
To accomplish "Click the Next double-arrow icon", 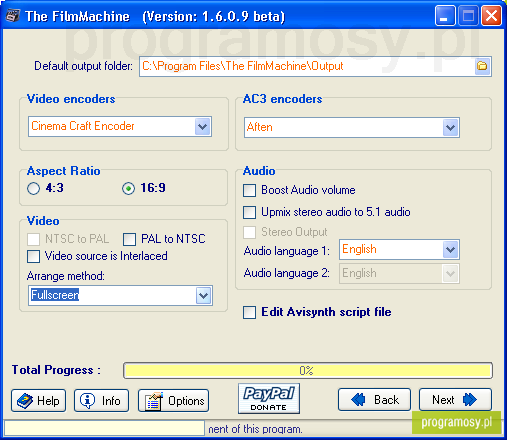I will click(470, 399).
